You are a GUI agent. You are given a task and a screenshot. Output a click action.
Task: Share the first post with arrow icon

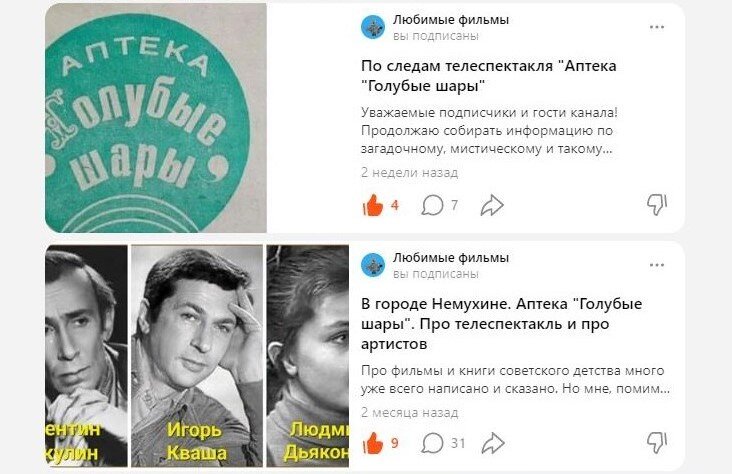click(x=492, y=205)
